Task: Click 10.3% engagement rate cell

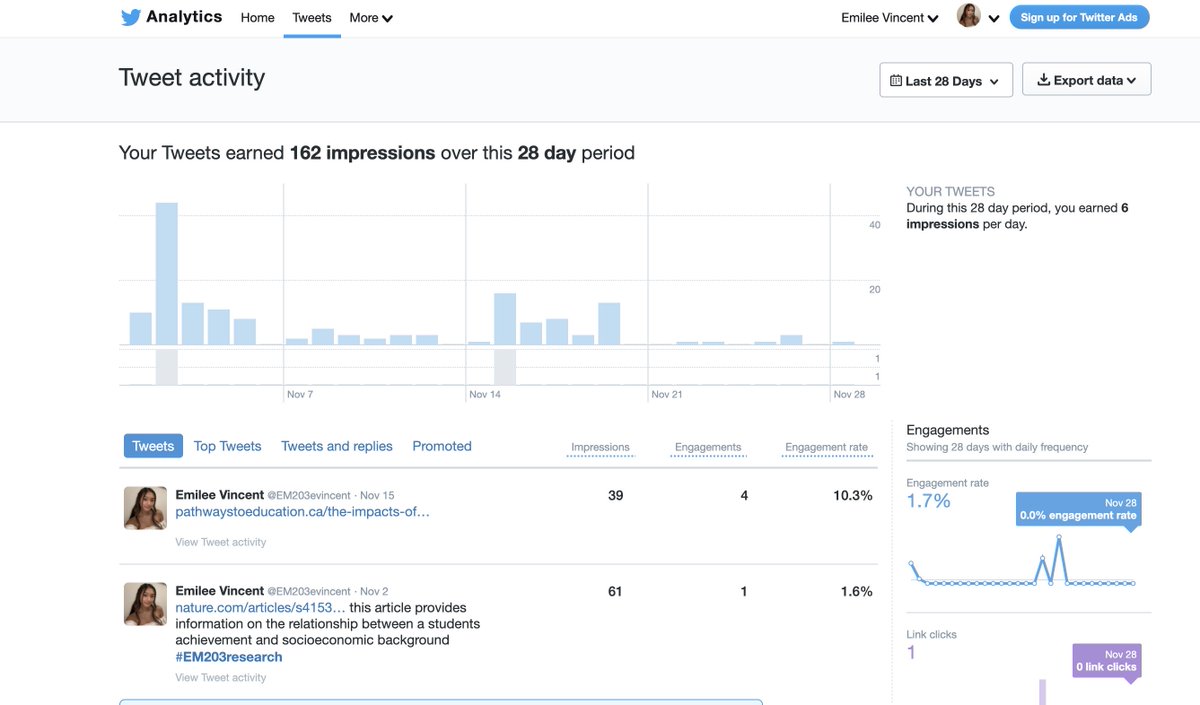Action: click(853, 495)
